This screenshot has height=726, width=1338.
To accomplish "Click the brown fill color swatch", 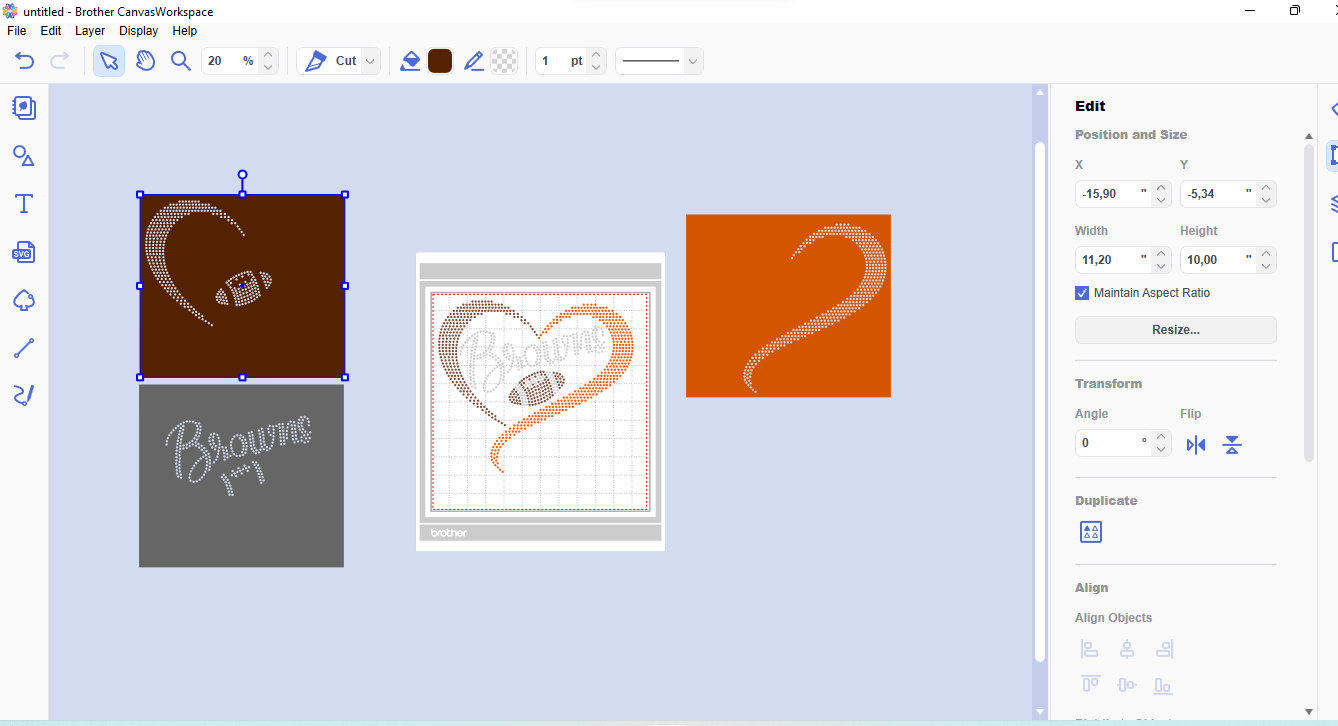I will pyautogui.click(x=440, y=61).
